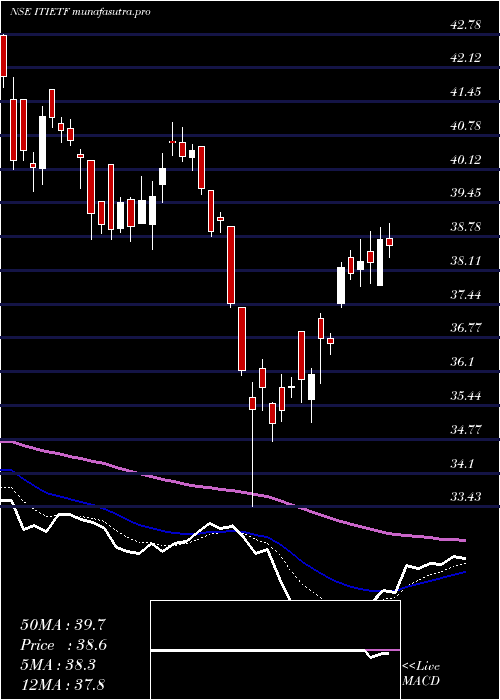Viewport: 500px width, 700px height.
Task: Click the 37.44 price axis label
Action: [466, 295]
